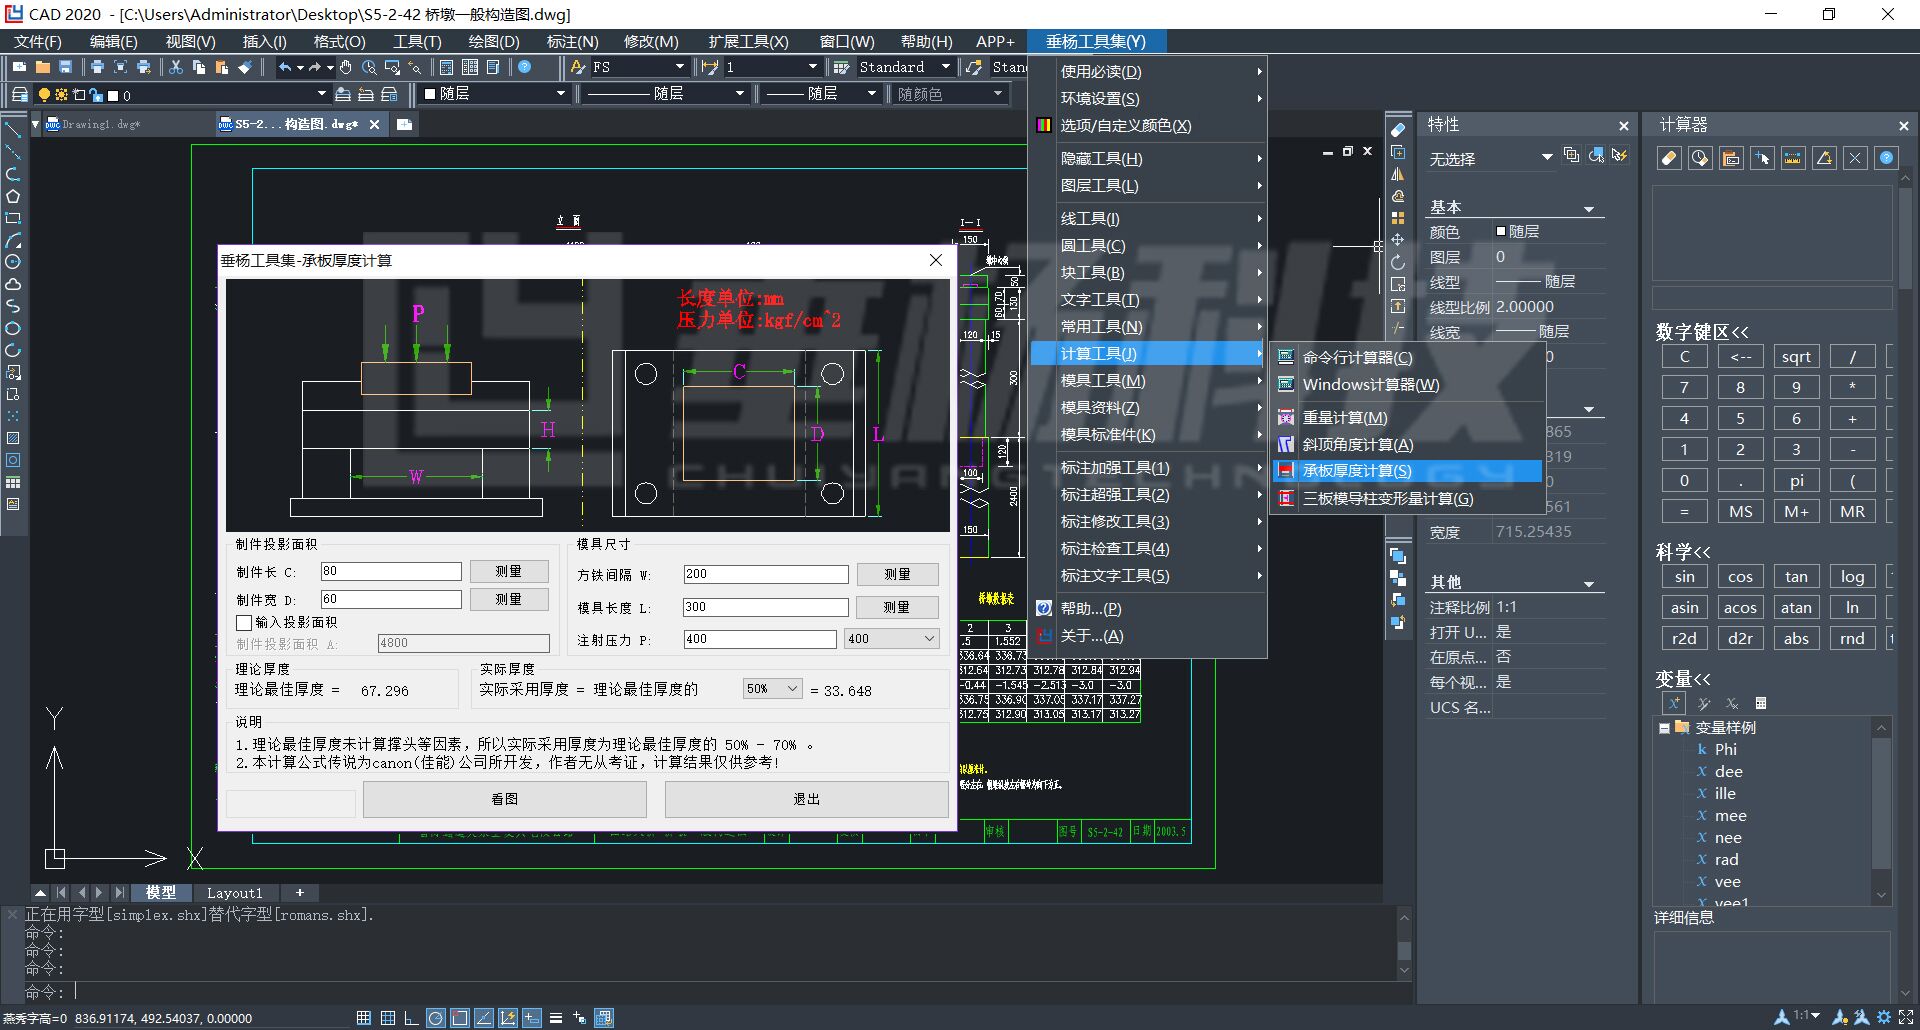The height and width of the screenshot is (1030, 1920).
Task: Switch to the Layout1 tab
Action: click(234, 893)
